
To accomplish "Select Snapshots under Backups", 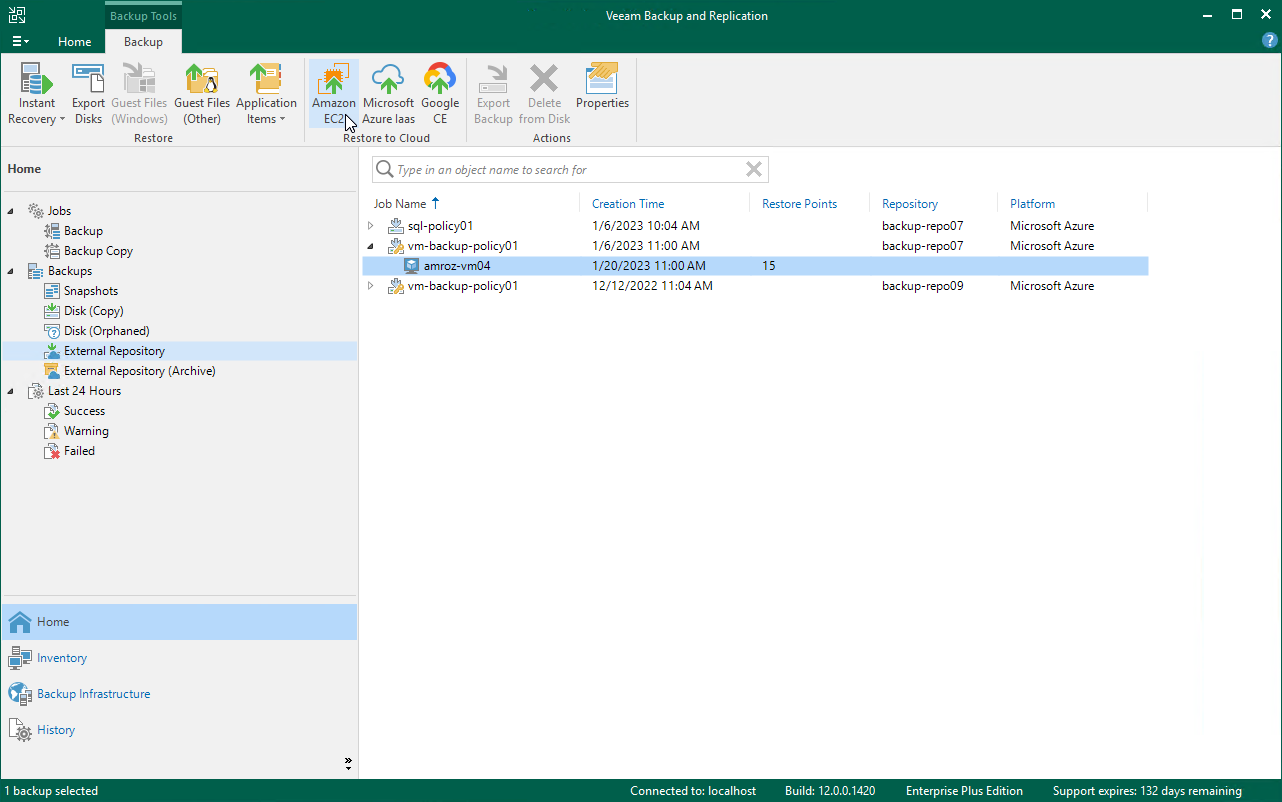I will pyautogui.click(x=90, y=291).
